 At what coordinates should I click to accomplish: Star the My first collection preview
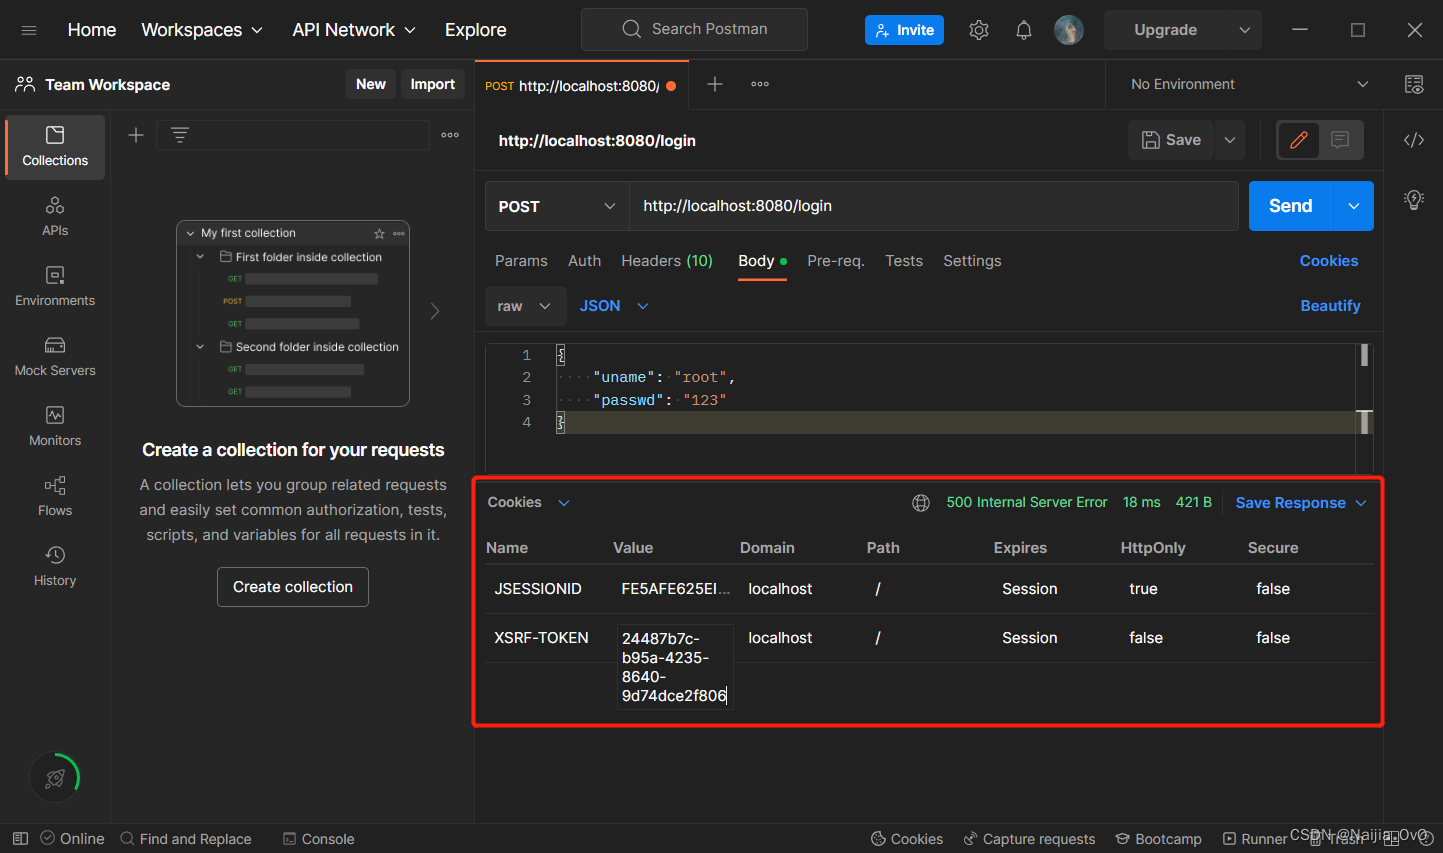click(379, 233)
